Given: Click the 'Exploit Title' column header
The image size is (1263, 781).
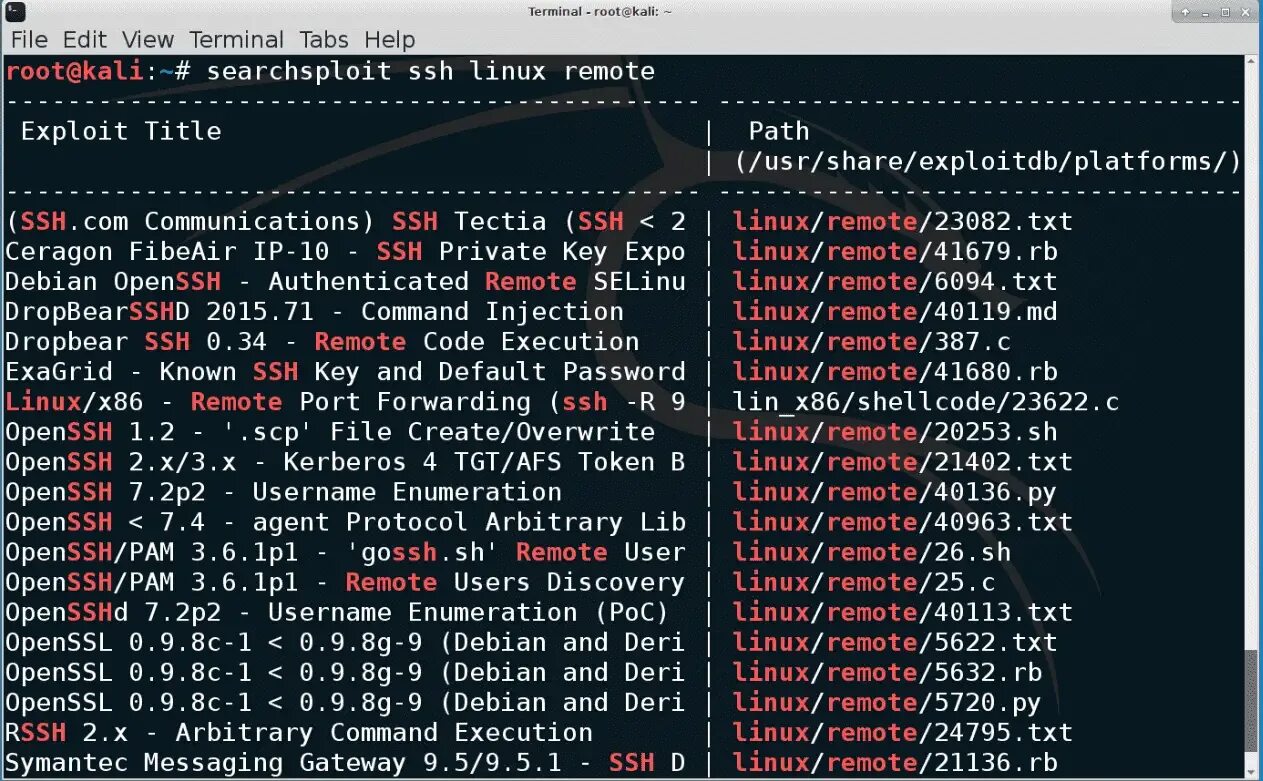Looking at the screenshot, I should point(121,131).
